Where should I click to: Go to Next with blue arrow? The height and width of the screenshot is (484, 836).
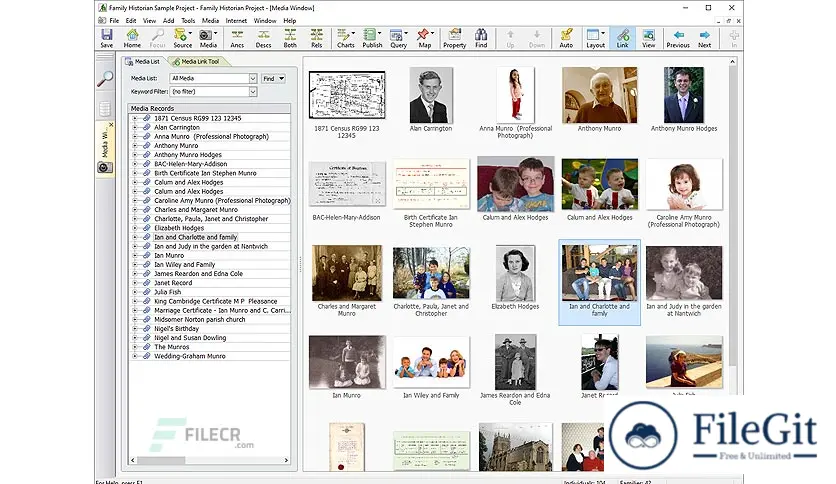tap(704, 38)
